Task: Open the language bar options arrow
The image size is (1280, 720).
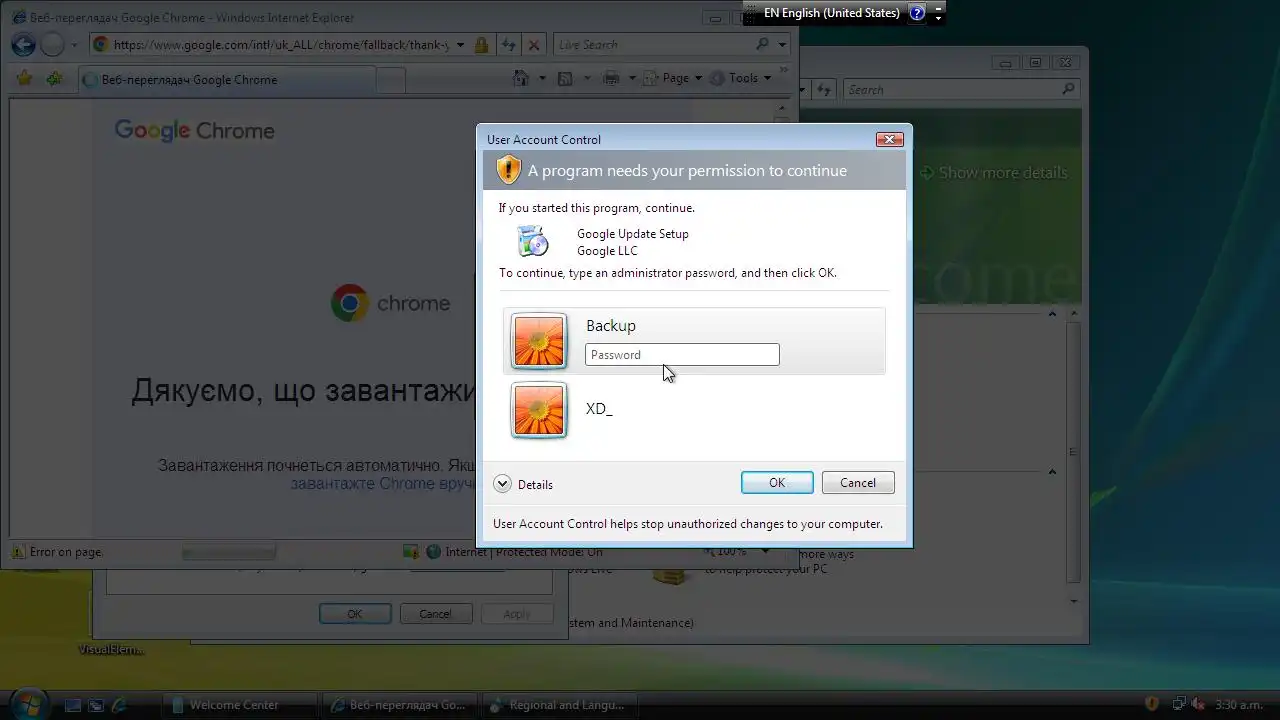Action: click(x=938, y=17)
